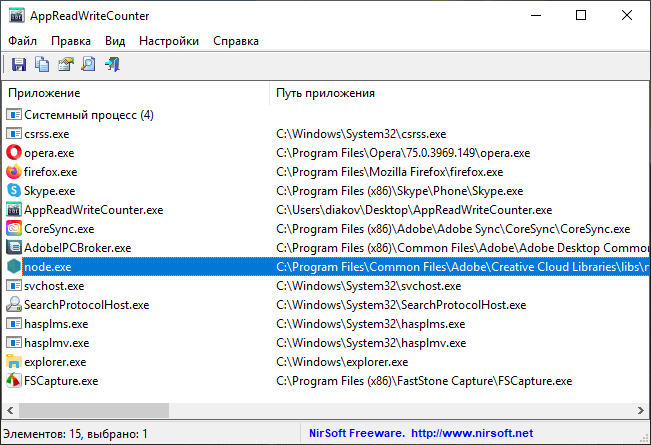Click the Skype\Phone\Skype.exe path cell
Viewport: 651px width, 445px height.
point(399,191)
